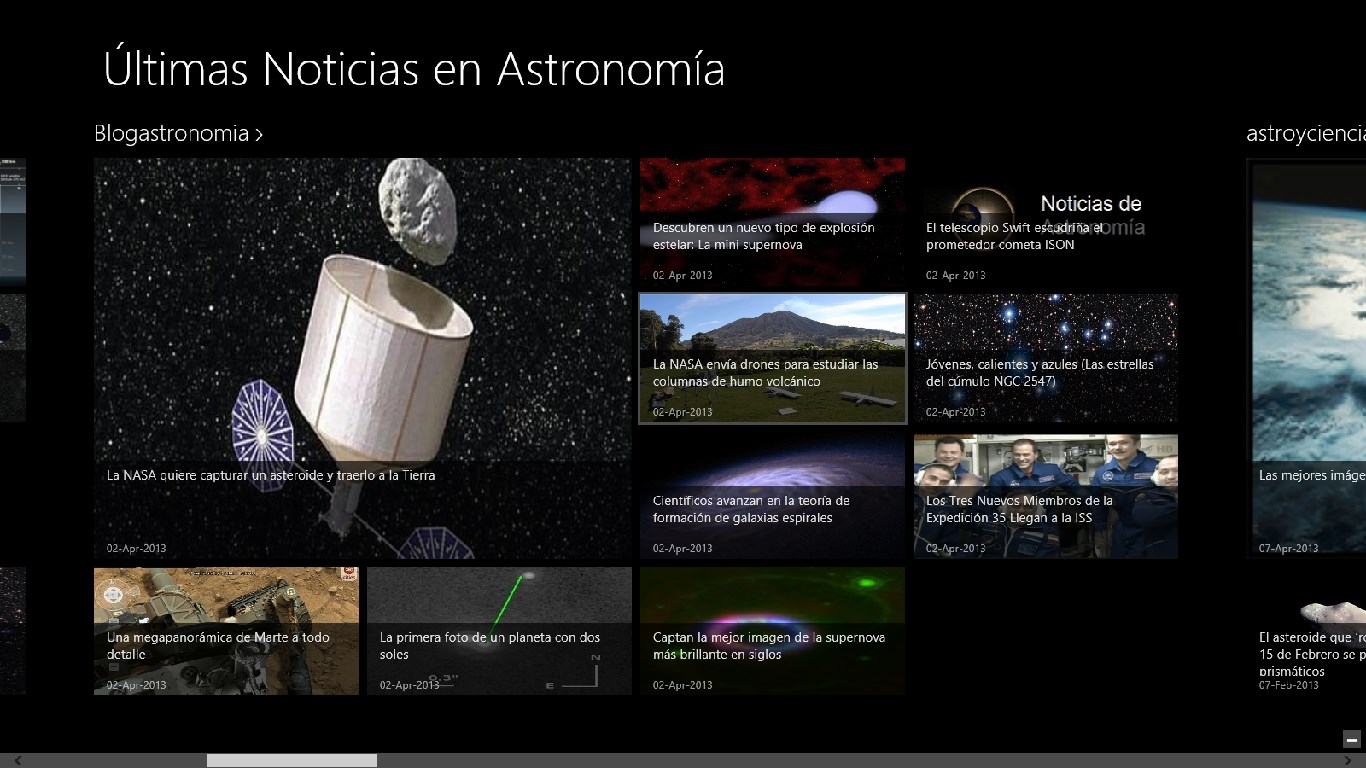Open the Expedición 35 ISS crew article
Screen dimensions: 1366x768
[1045, 495]
